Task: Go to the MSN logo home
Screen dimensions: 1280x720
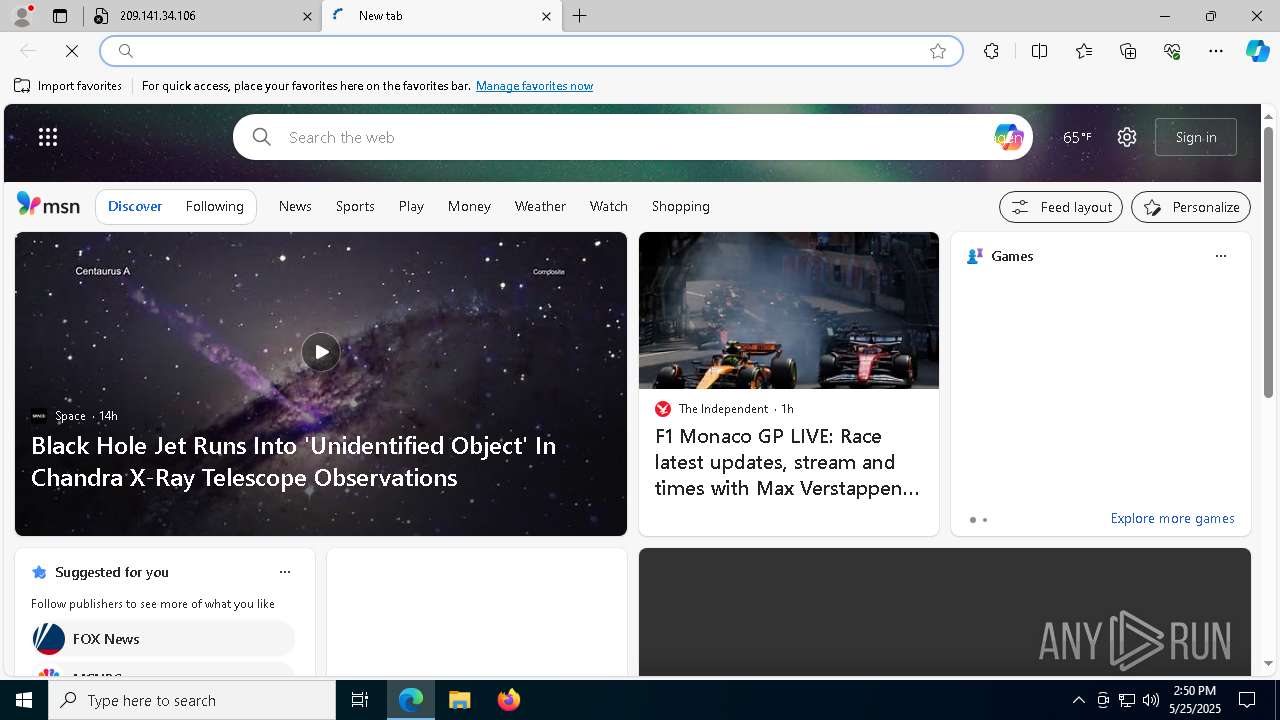Action: click(x=48, y=205)
